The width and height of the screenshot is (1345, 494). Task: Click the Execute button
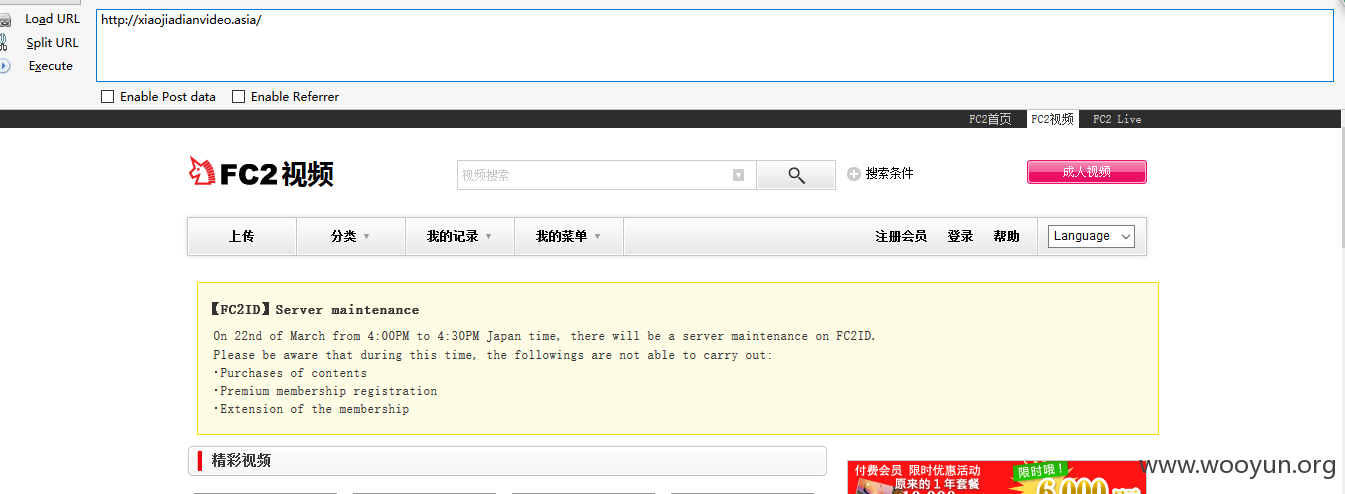point(50,66)
